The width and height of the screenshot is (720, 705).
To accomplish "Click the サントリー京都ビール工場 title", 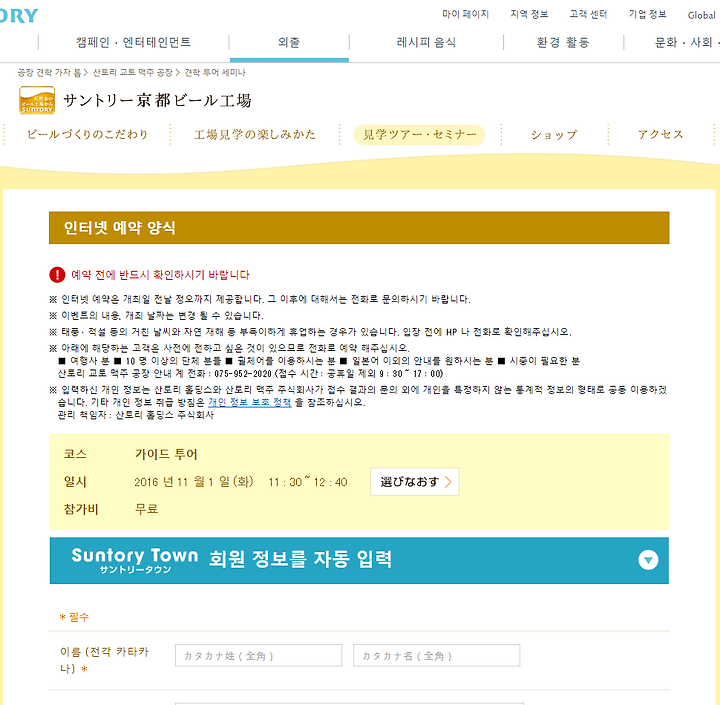I will click(x=158, y=100).
